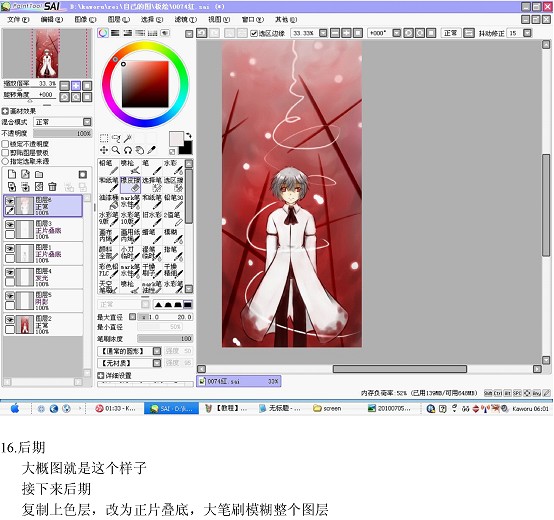The height and width of the screenshot is (520, 554).
Task: Merge layer down icon in layer panel
Action: tap(25, 187)
